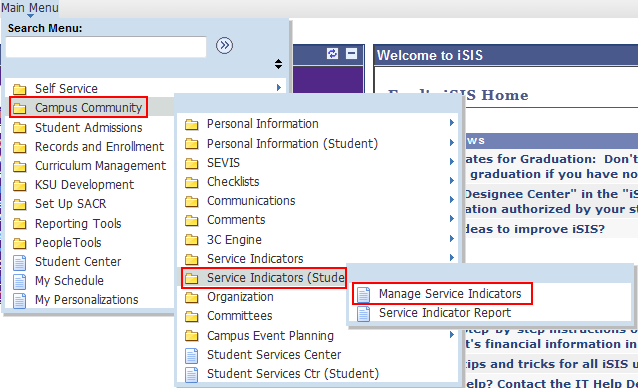Viewport: 638px width, 388px height.
Task: Click the Organization folder icon
Action: pyautogui.click(x=192, y=297)
